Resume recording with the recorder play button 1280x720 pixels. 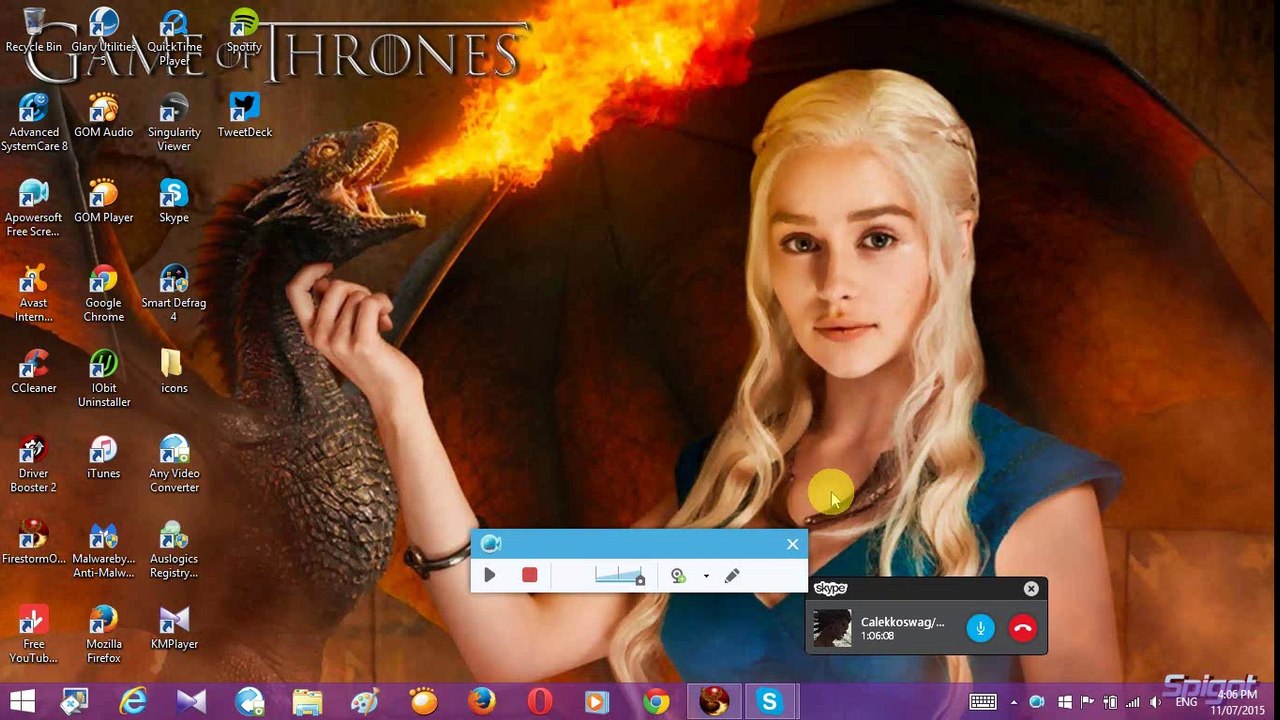[x=490, y=575]
